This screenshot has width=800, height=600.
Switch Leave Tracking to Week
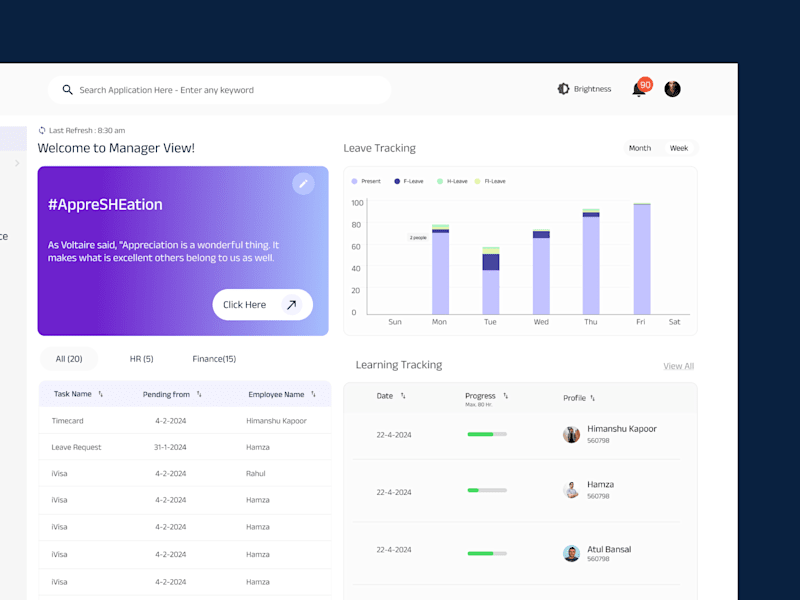tap(679, 148)
